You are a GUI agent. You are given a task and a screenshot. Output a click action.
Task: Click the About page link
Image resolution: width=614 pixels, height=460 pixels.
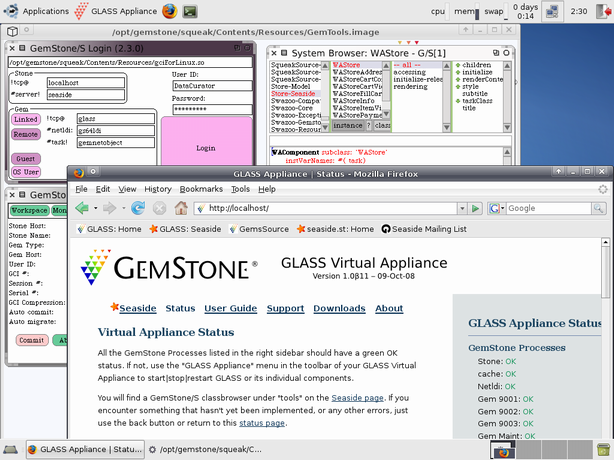tap(389, 308)
